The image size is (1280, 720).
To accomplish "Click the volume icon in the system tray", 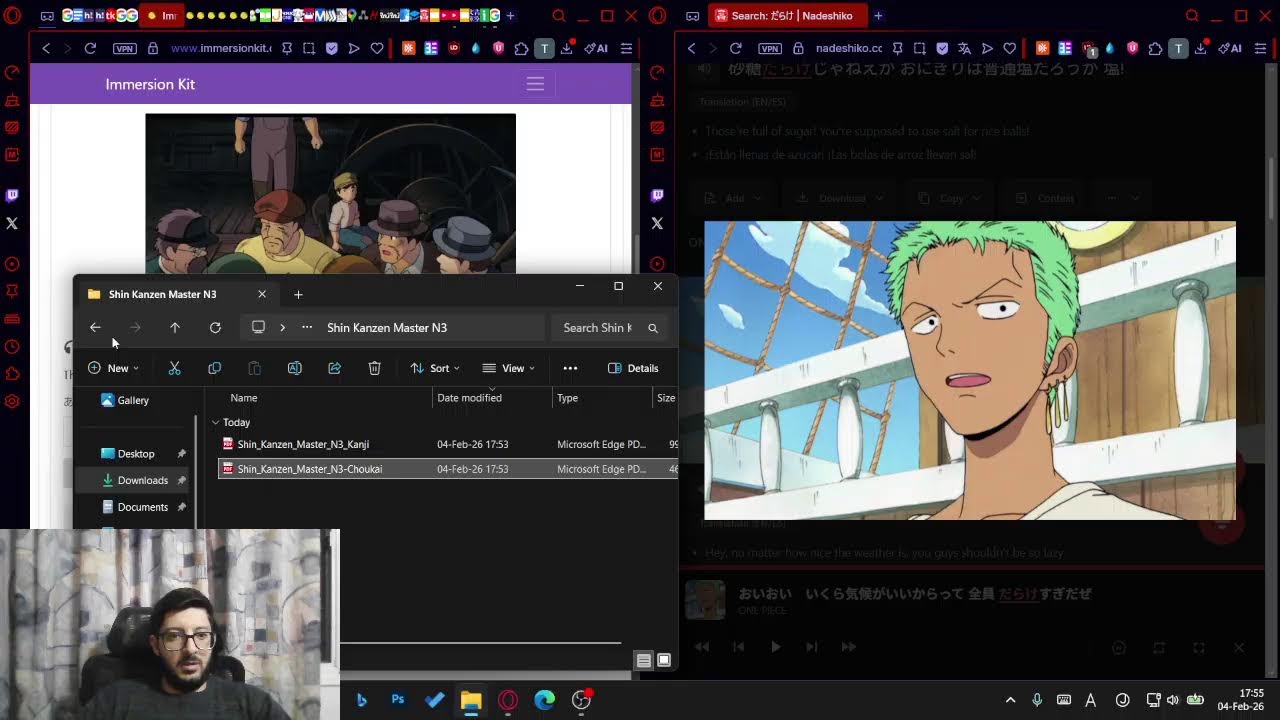I will (1173, 700).
